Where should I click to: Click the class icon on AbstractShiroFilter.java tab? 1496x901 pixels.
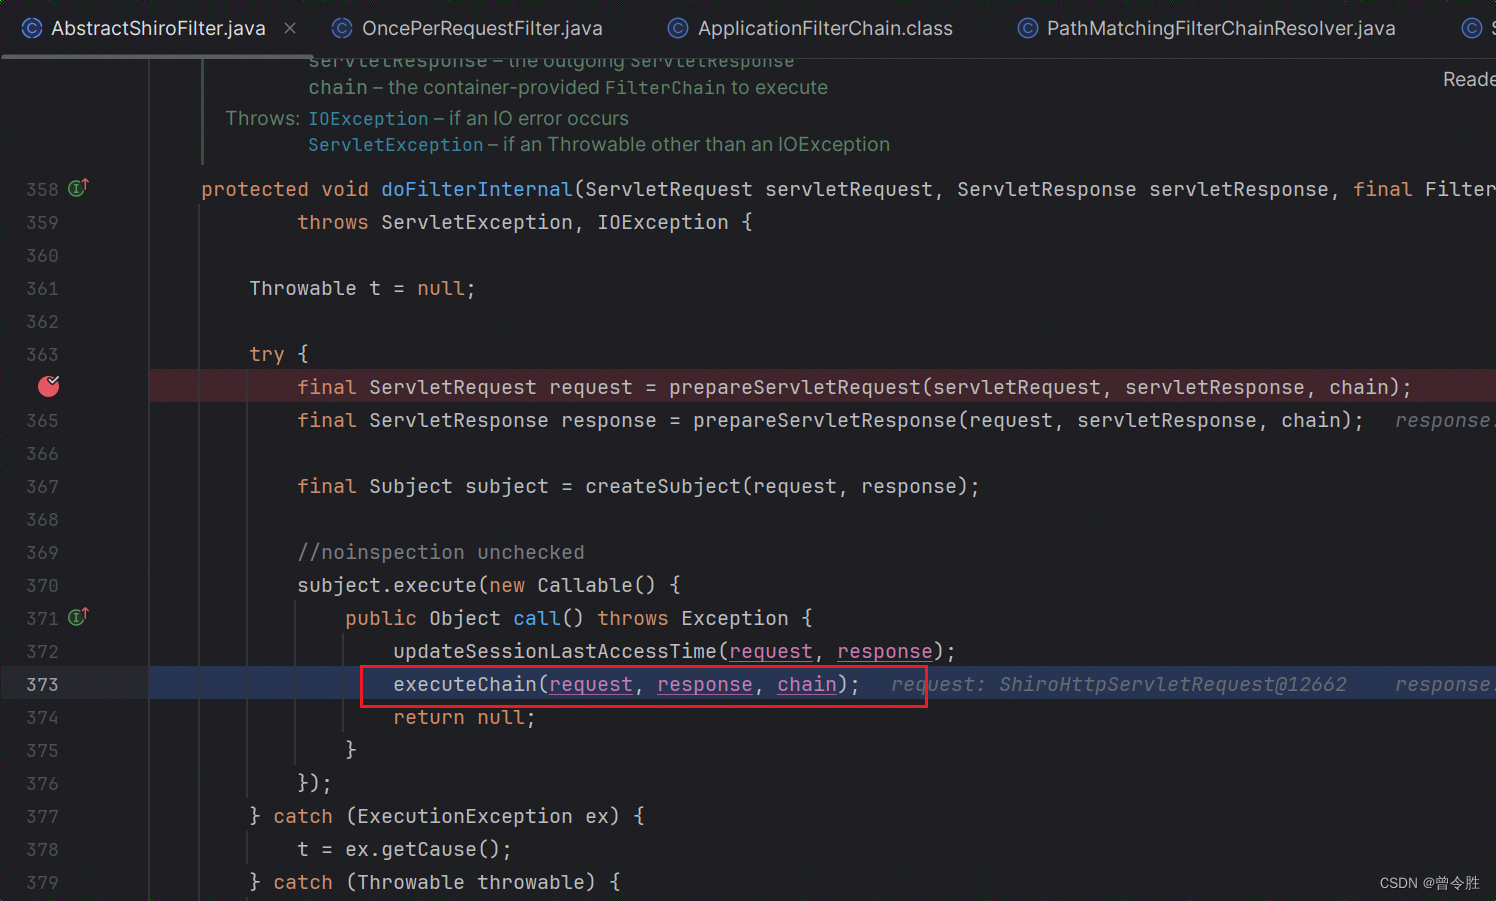pos(32,28)
